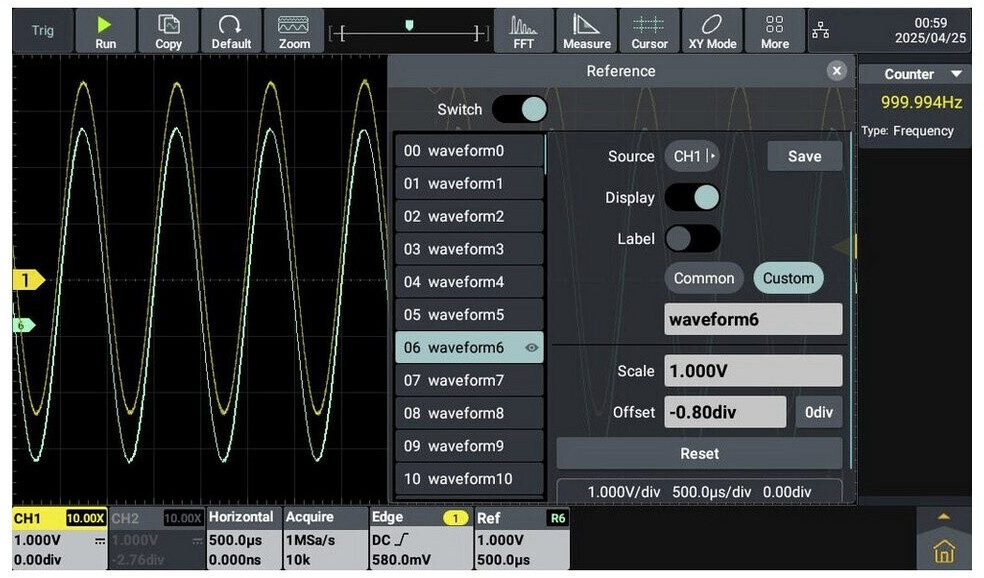
Task: Restore settings with Default icon
Action: click(231, 31)
